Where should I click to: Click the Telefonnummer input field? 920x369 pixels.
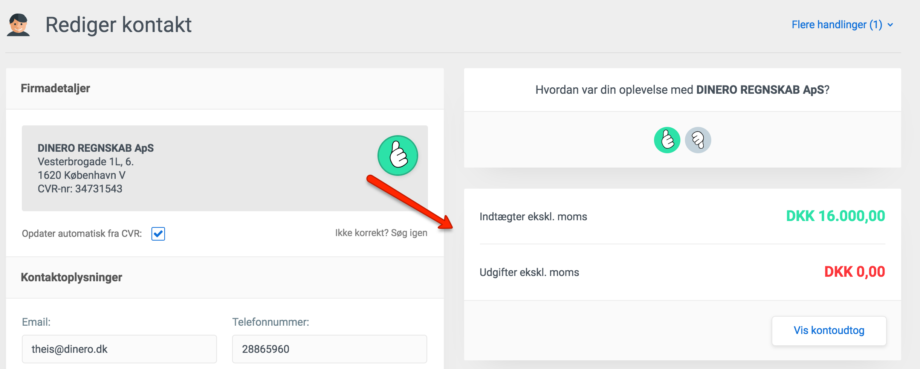(329, 350)
